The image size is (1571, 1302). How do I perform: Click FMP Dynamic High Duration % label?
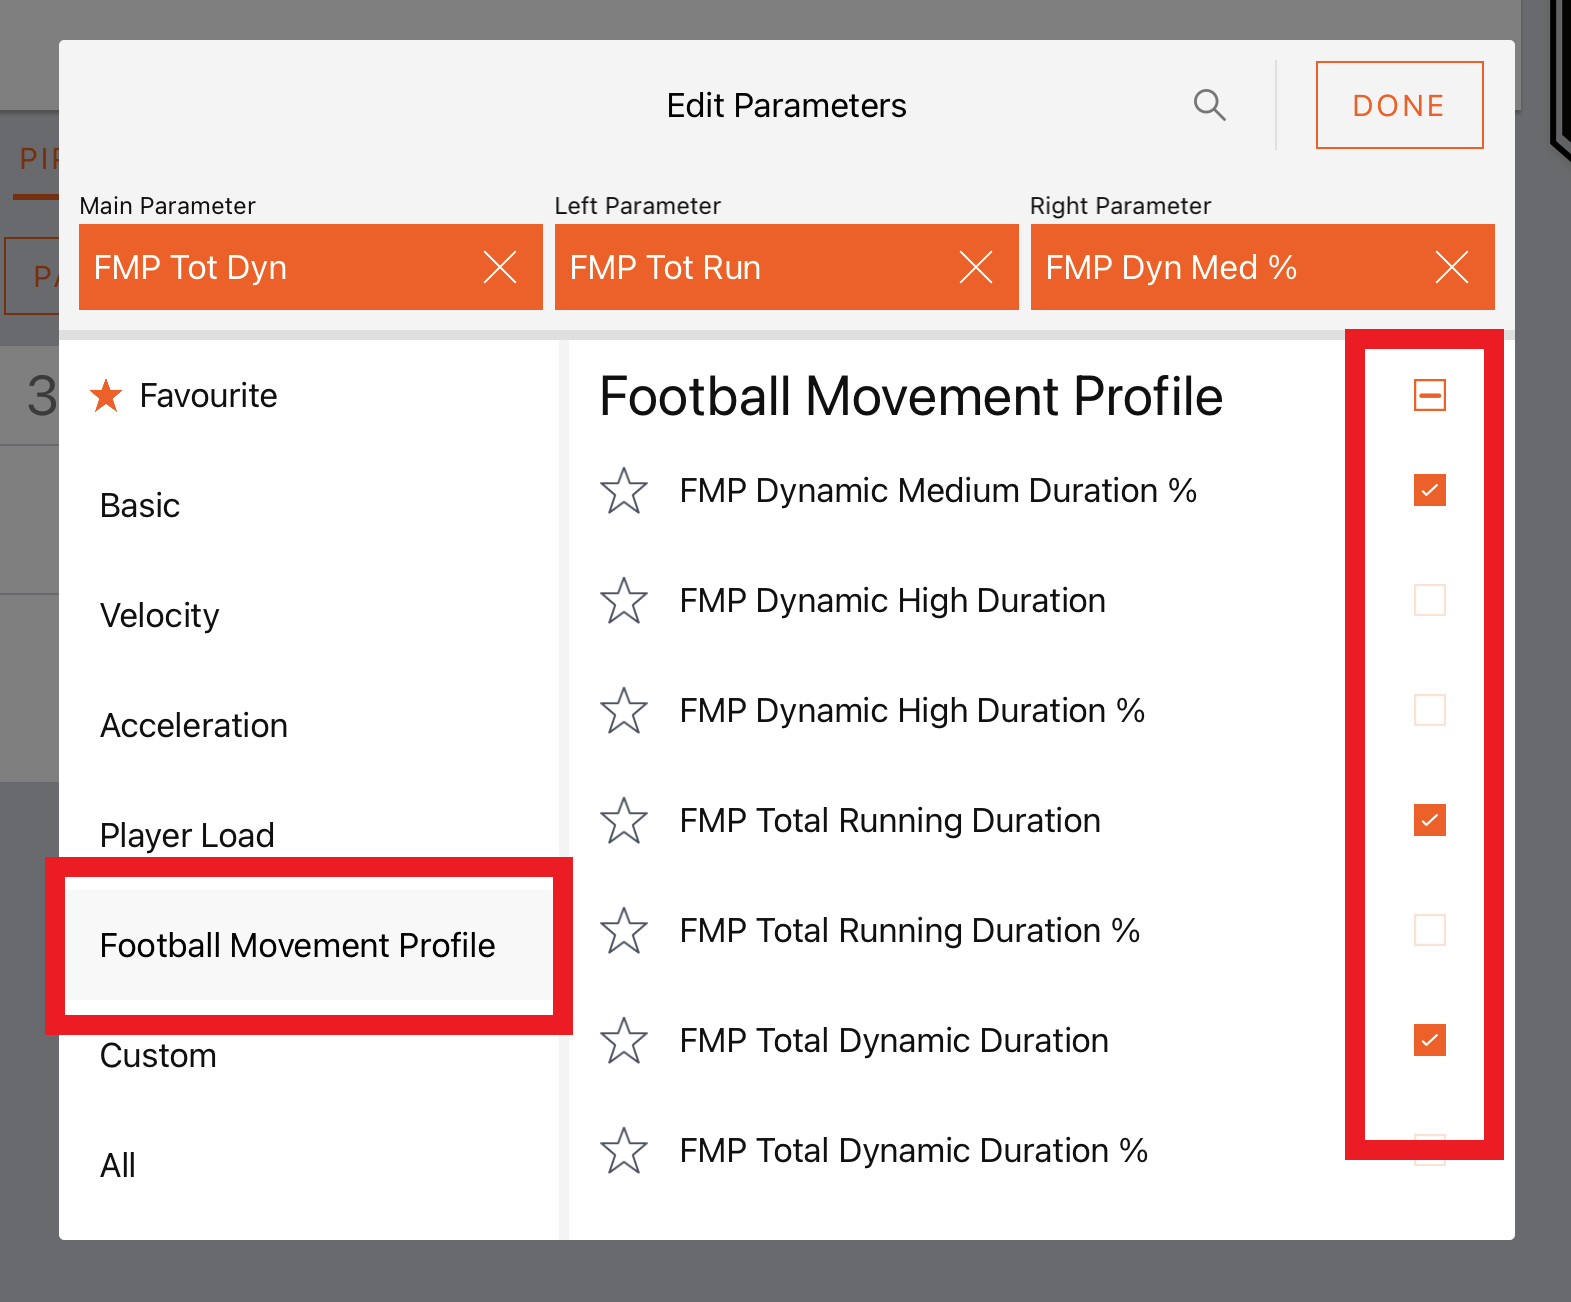(x=912, y=711)
